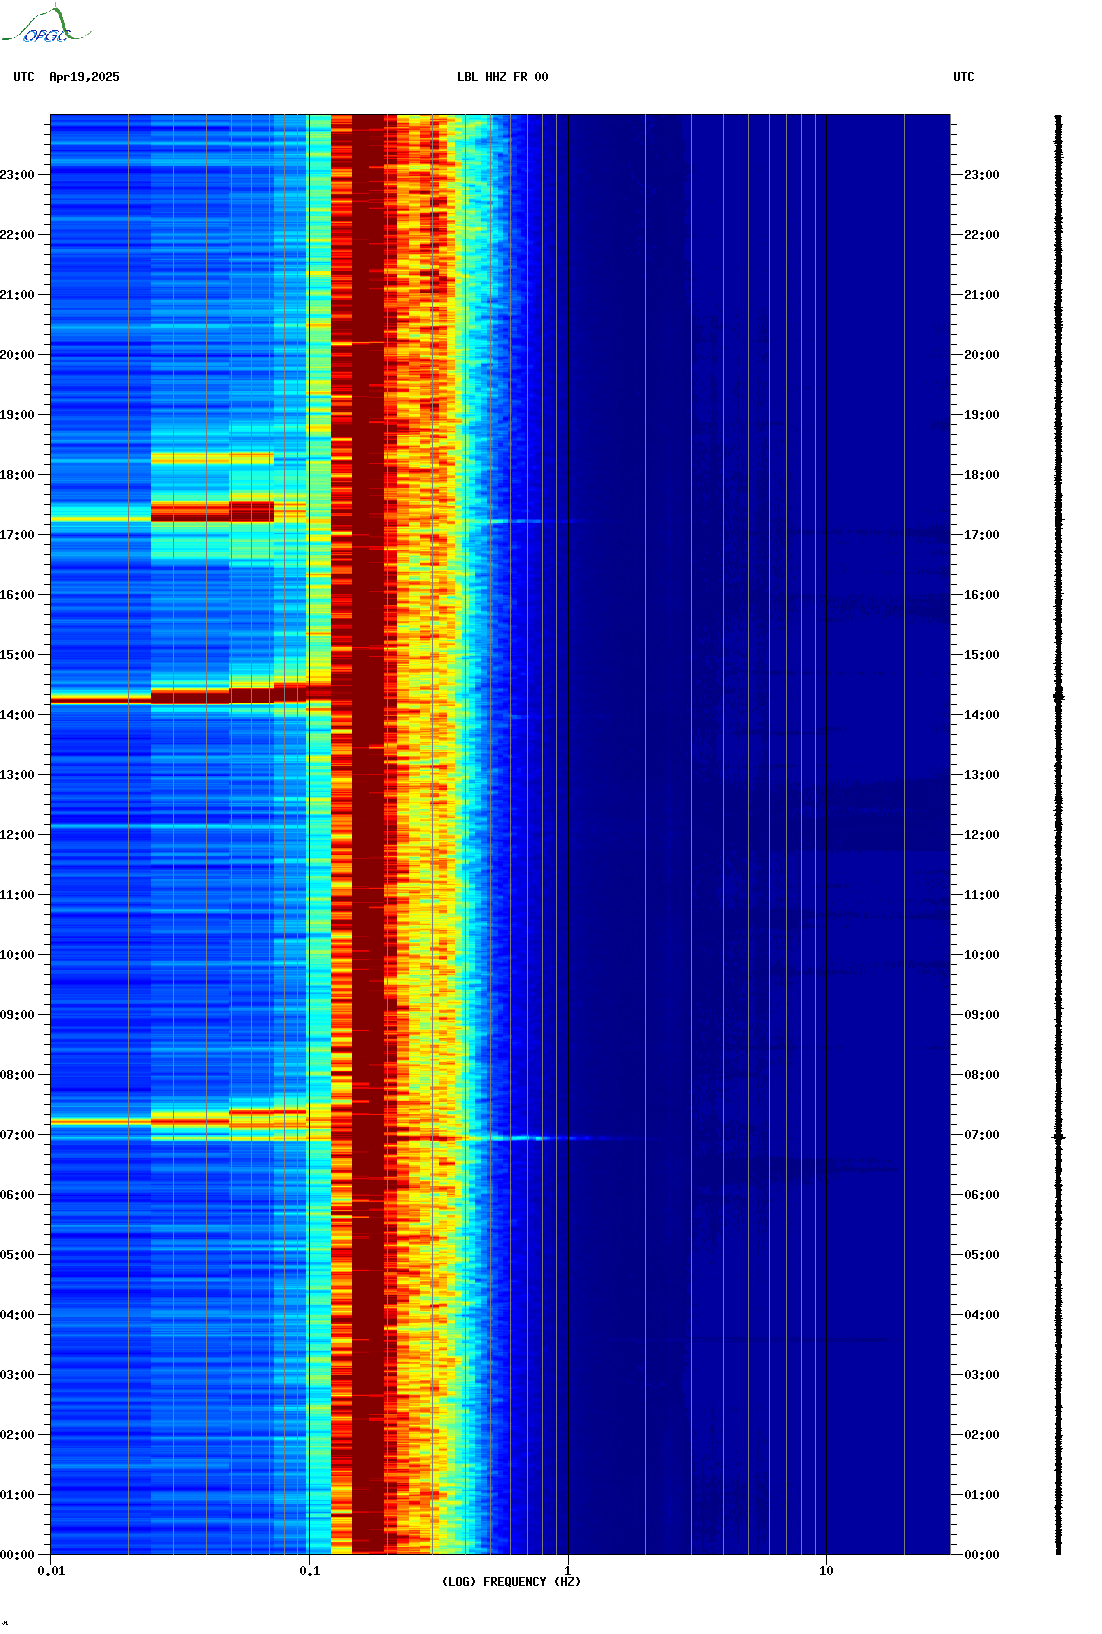
Task: Click the left 06:00 time label
Action: [17, 1195]
